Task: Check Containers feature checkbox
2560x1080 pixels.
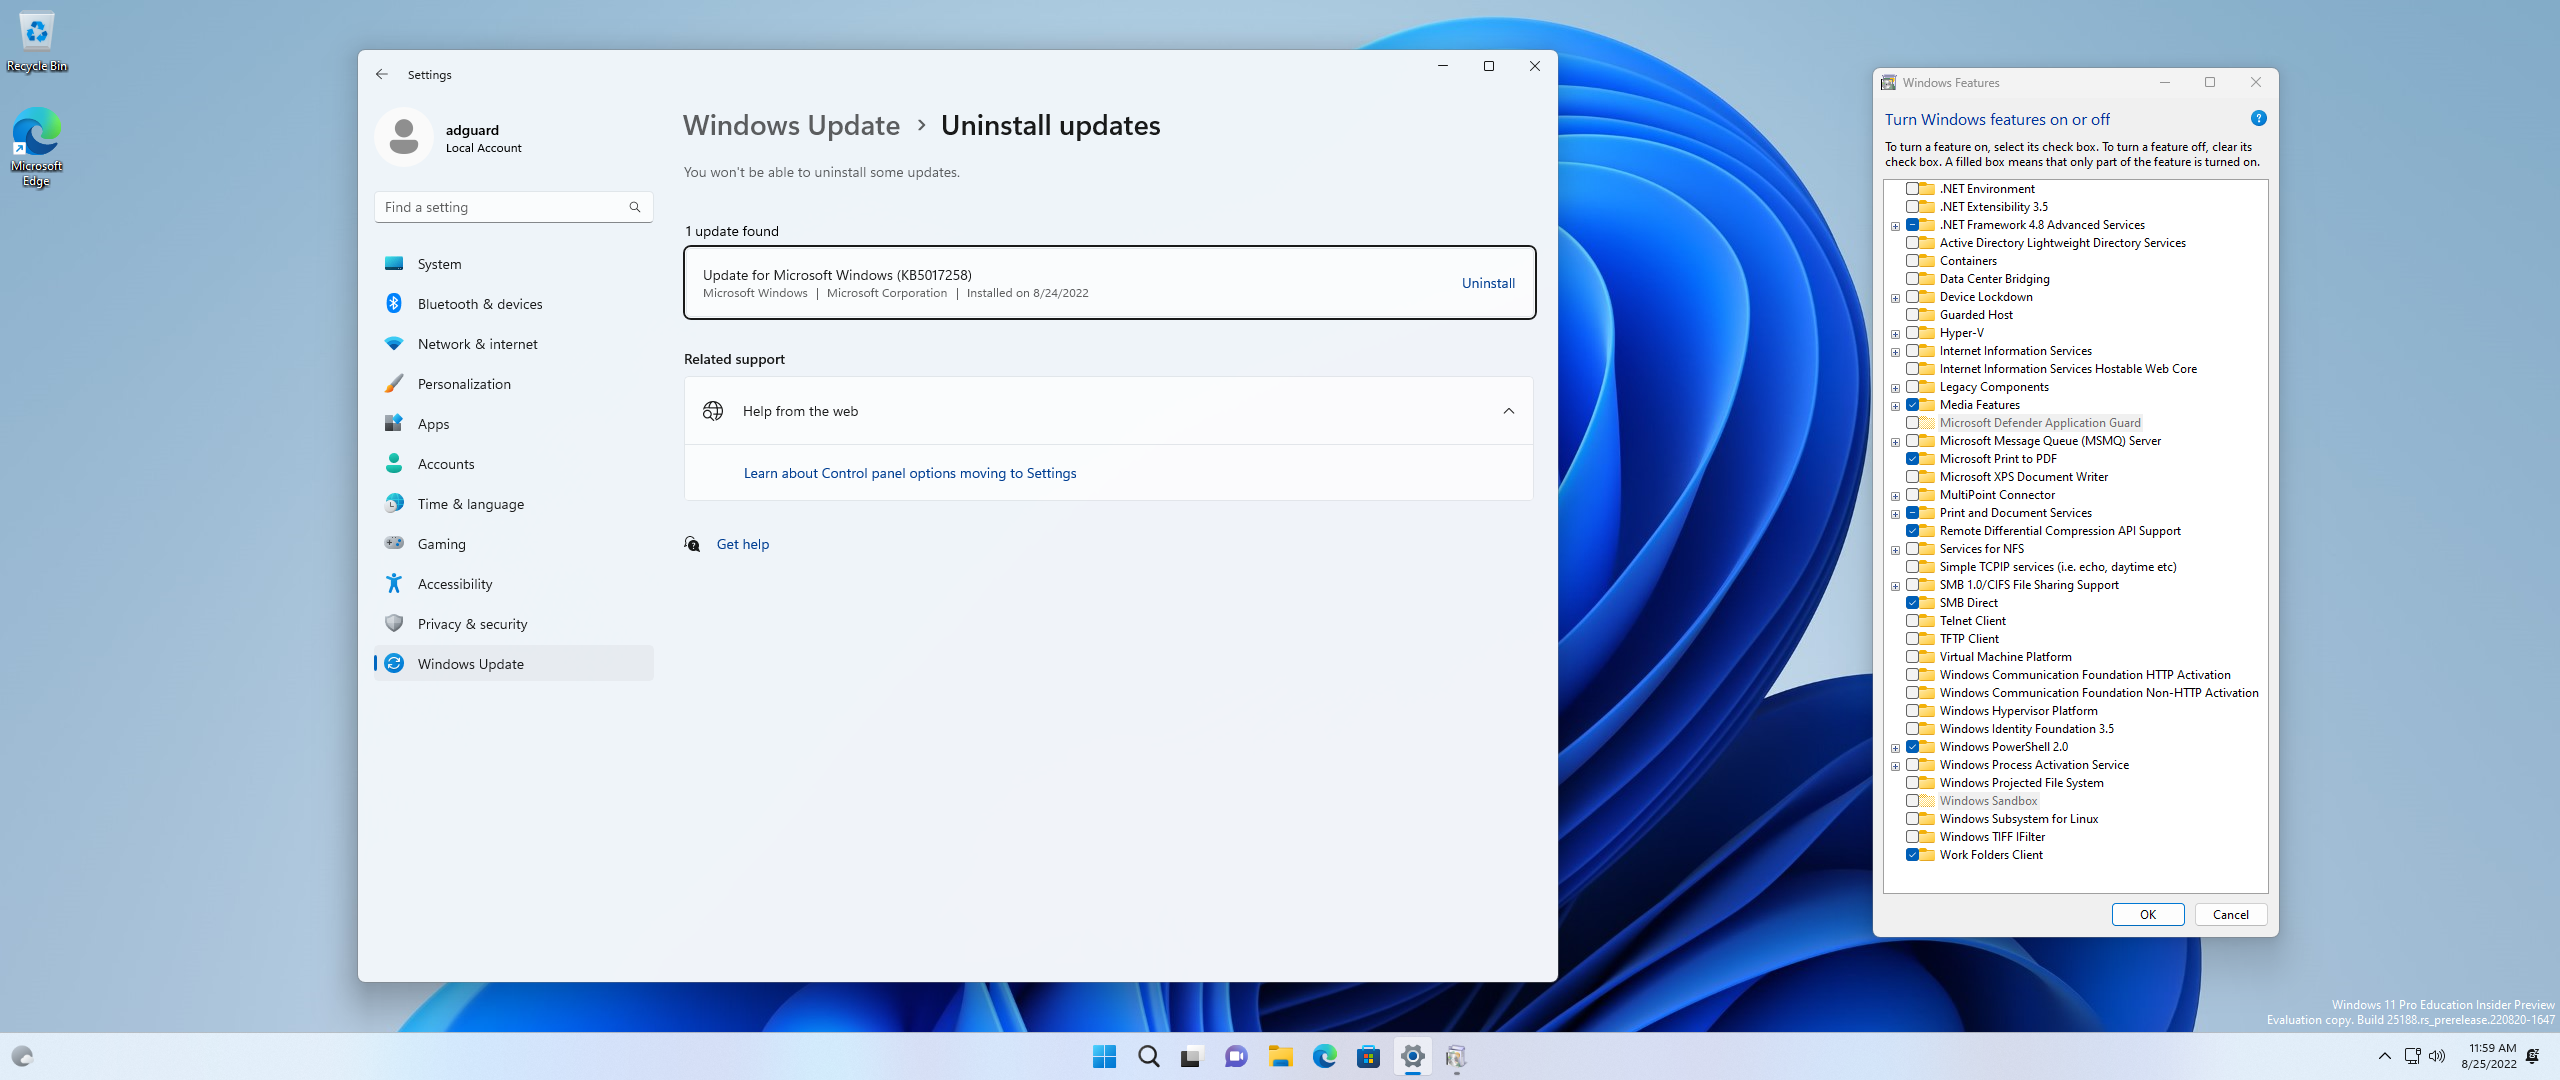Action: click(1912, 260)
